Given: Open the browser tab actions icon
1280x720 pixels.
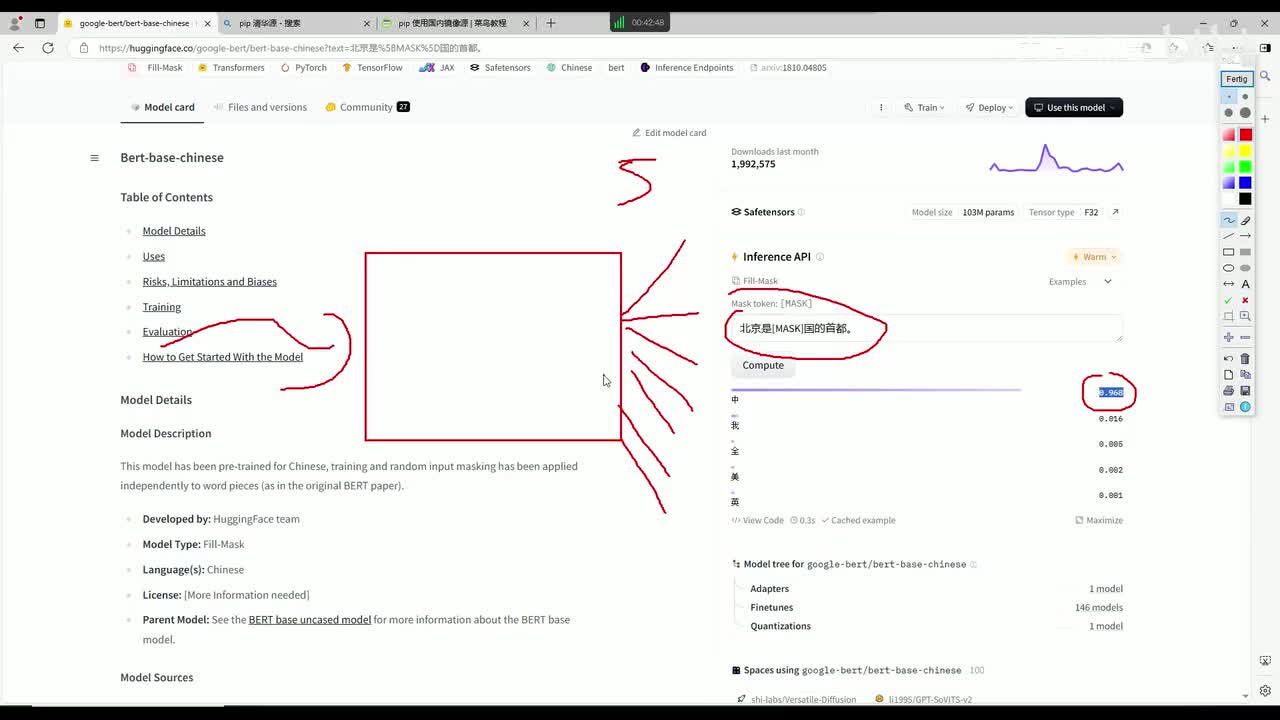Looking at the screenshot, I should [40, 23].
